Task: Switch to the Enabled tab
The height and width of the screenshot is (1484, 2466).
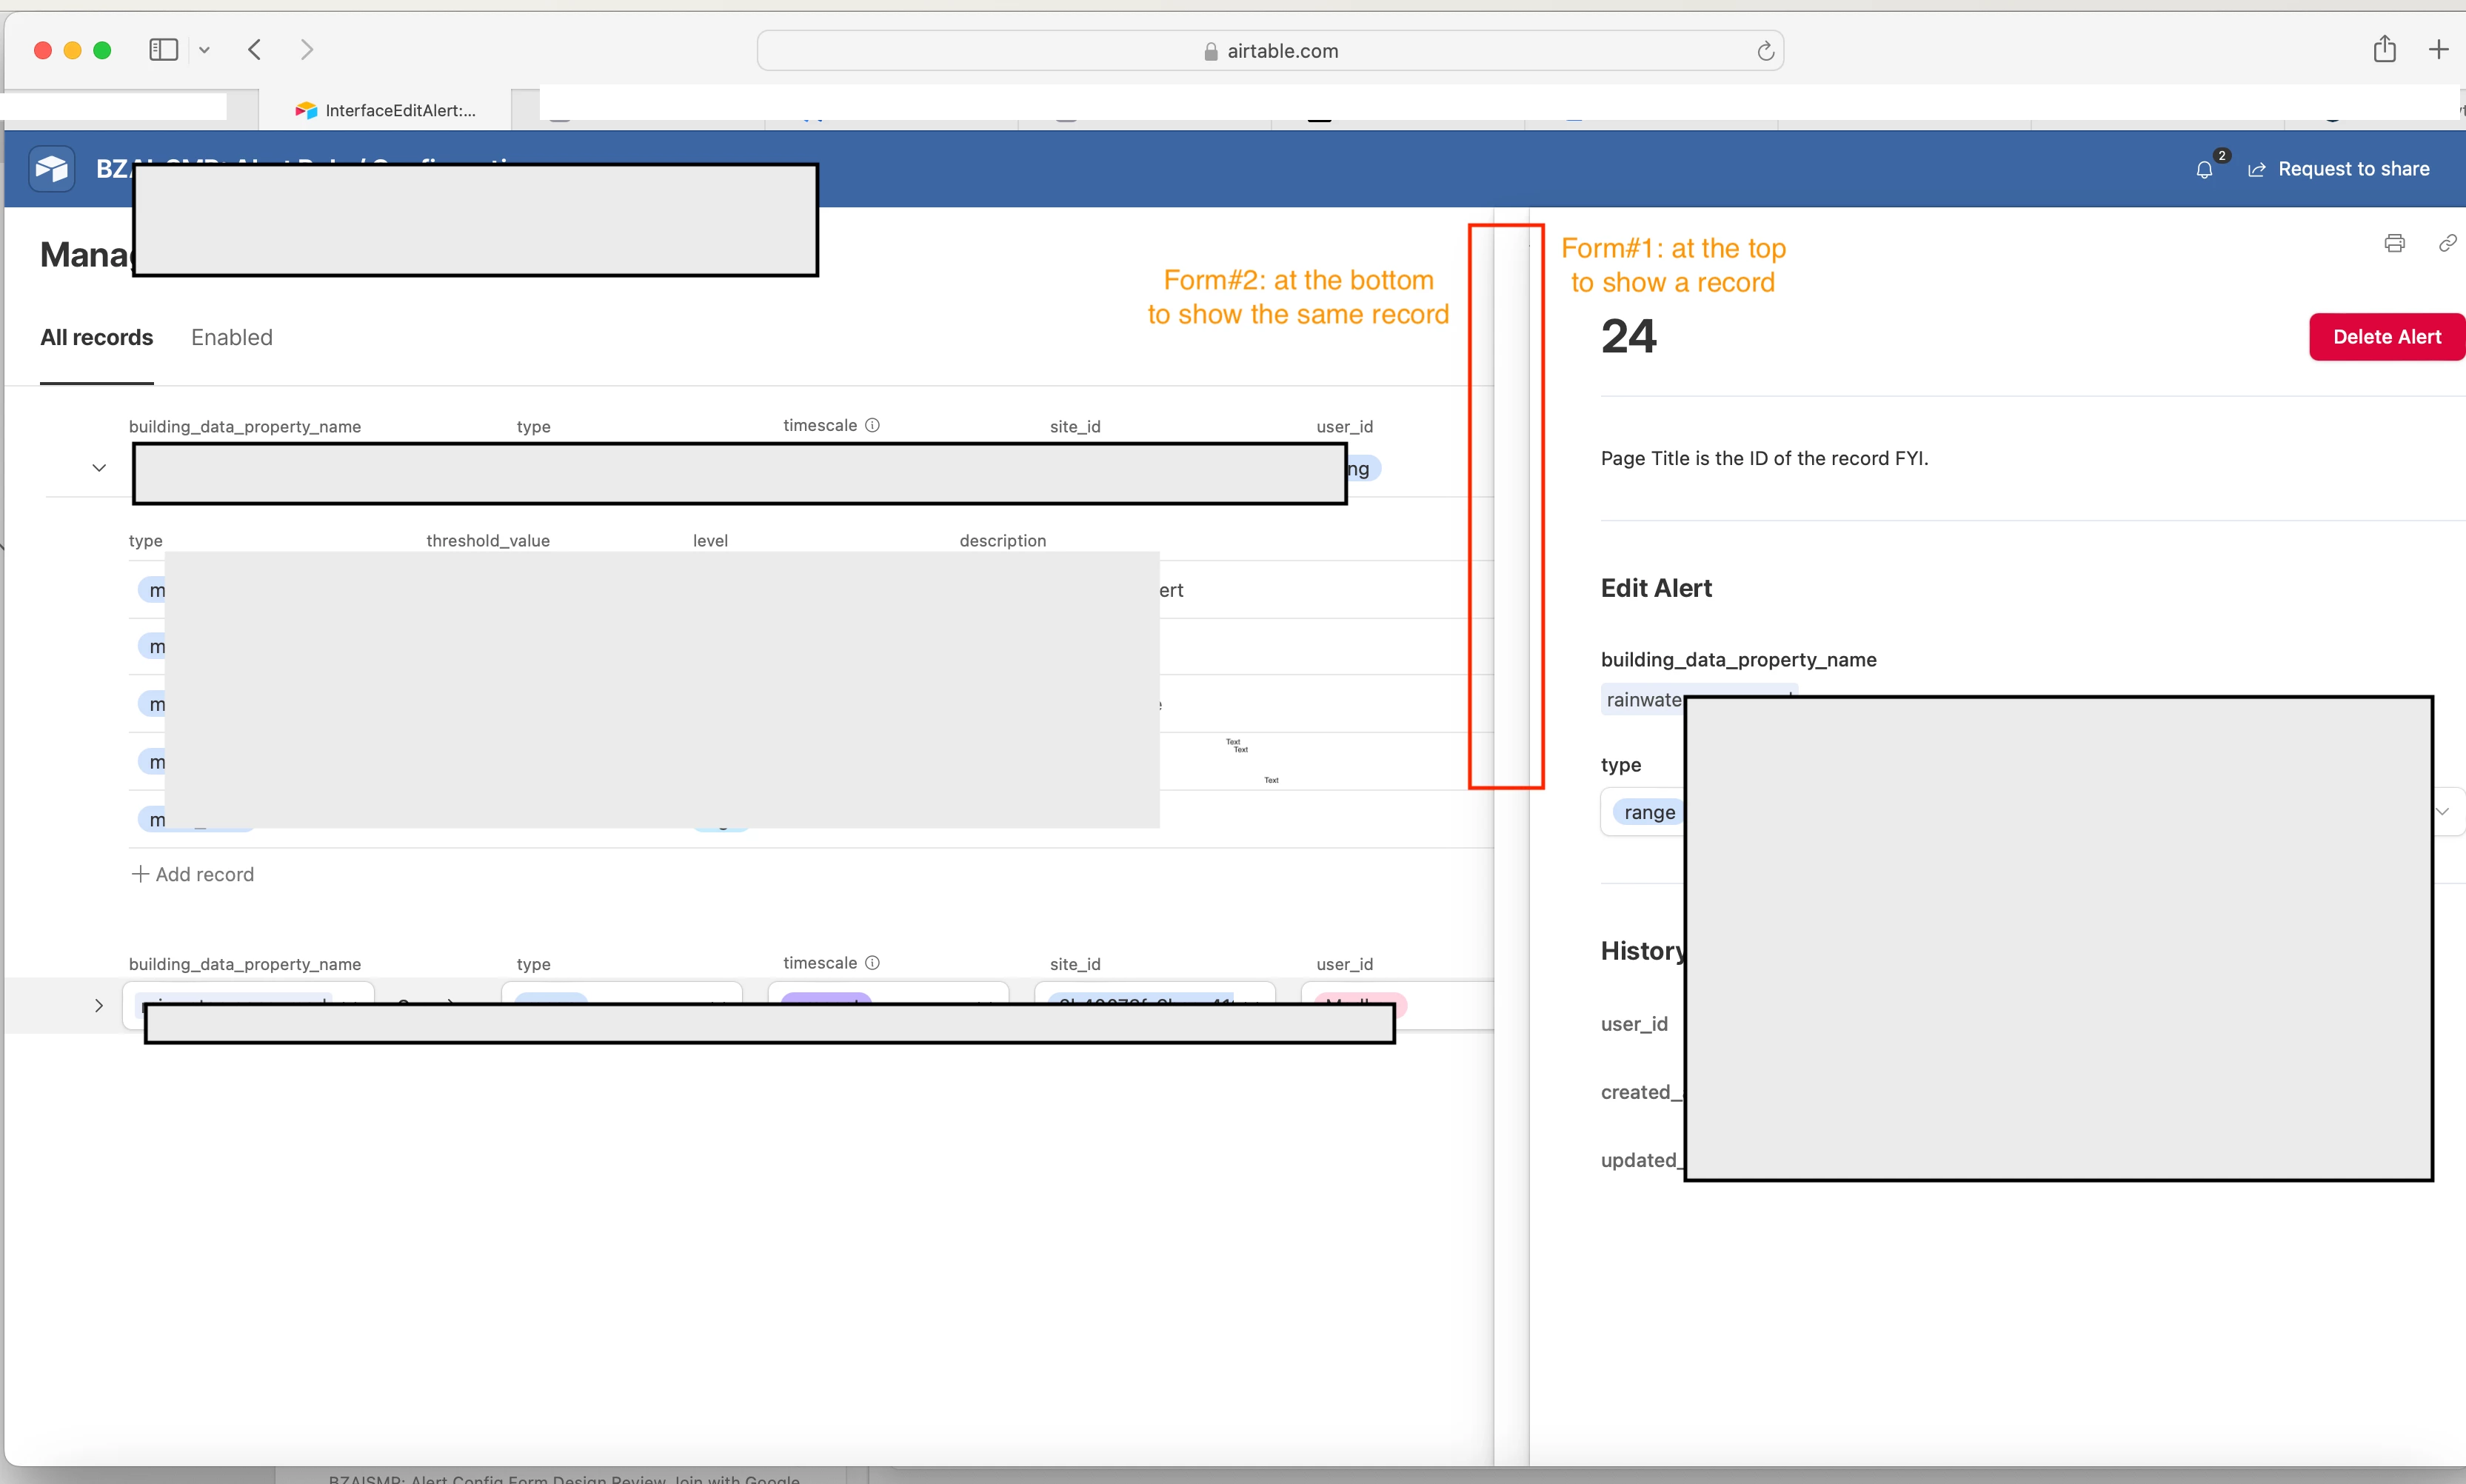Action: point(231,338)
